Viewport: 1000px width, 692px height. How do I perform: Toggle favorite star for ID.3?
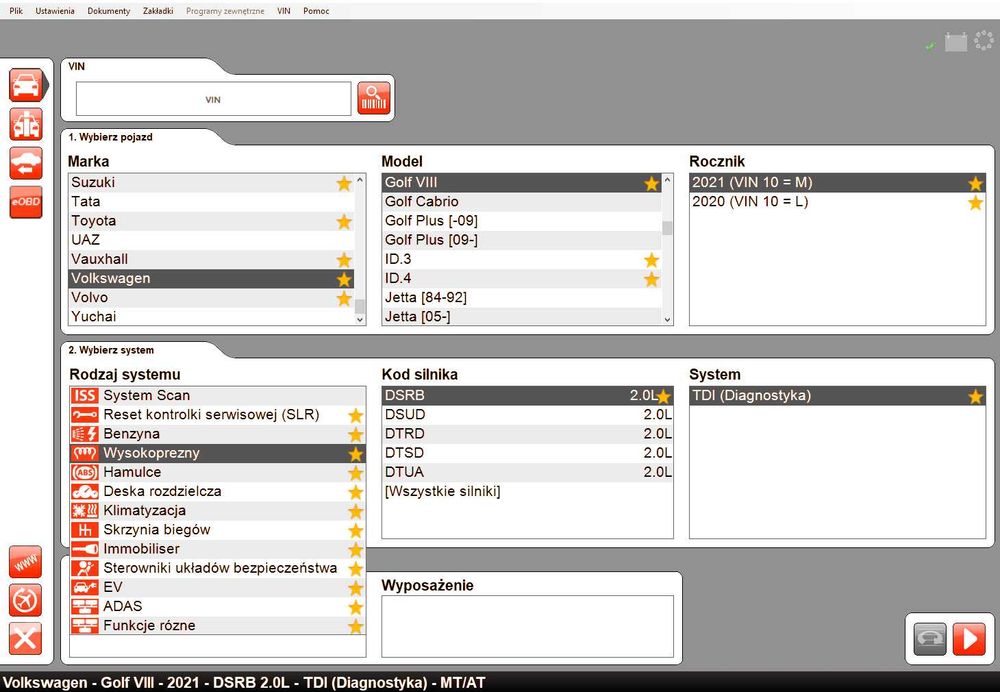click(651, 260)
